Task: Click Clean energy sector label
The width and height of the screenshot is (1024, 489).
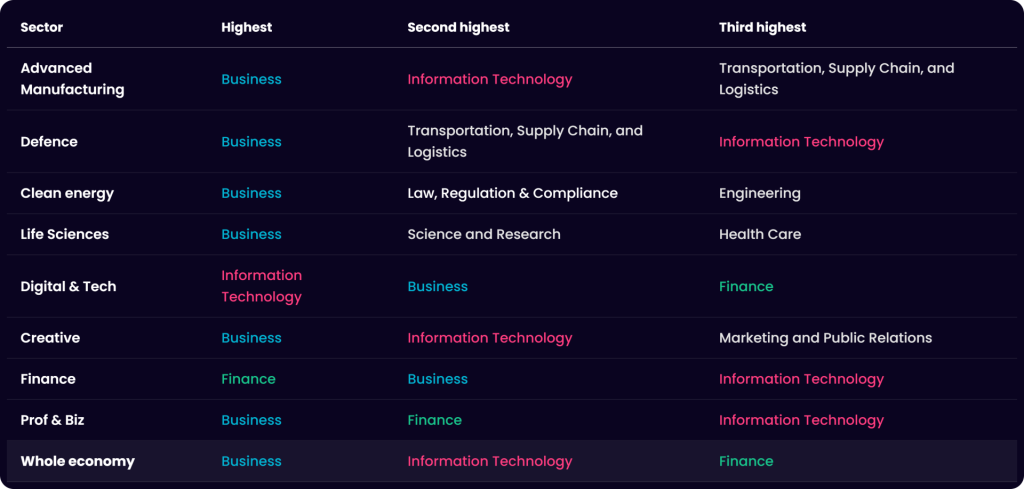Action: click(67, 193)
